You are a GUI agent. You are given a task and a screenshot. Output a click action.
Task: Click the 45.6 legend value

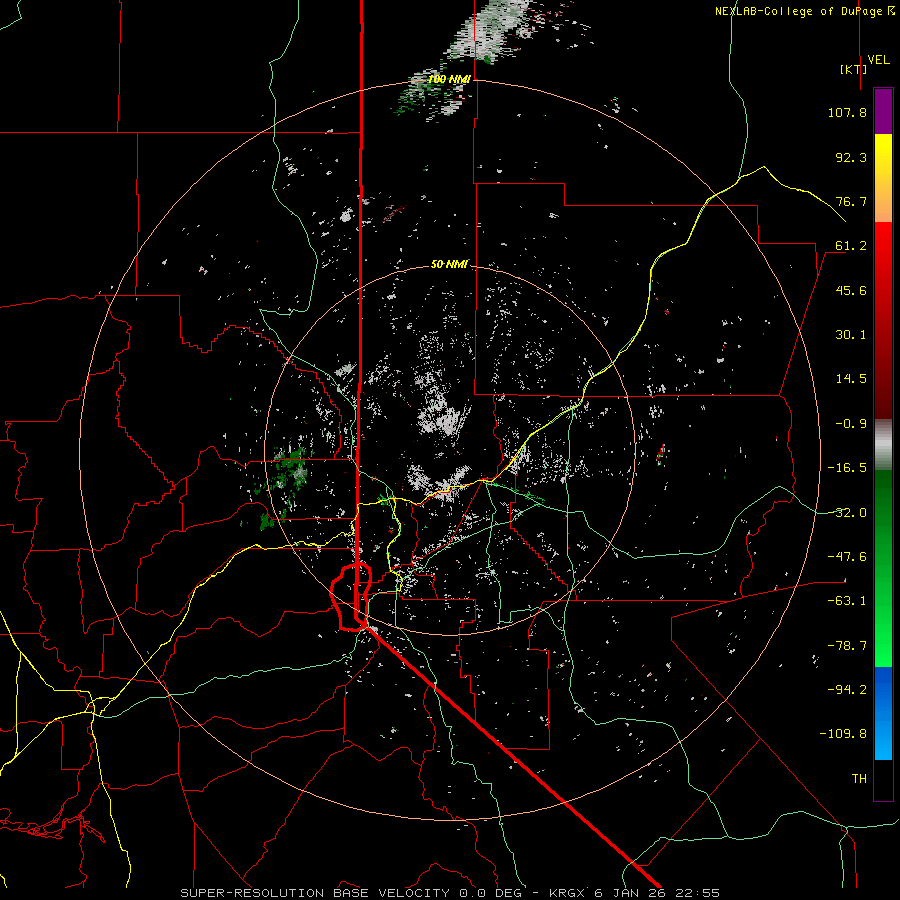click(851, 290)
